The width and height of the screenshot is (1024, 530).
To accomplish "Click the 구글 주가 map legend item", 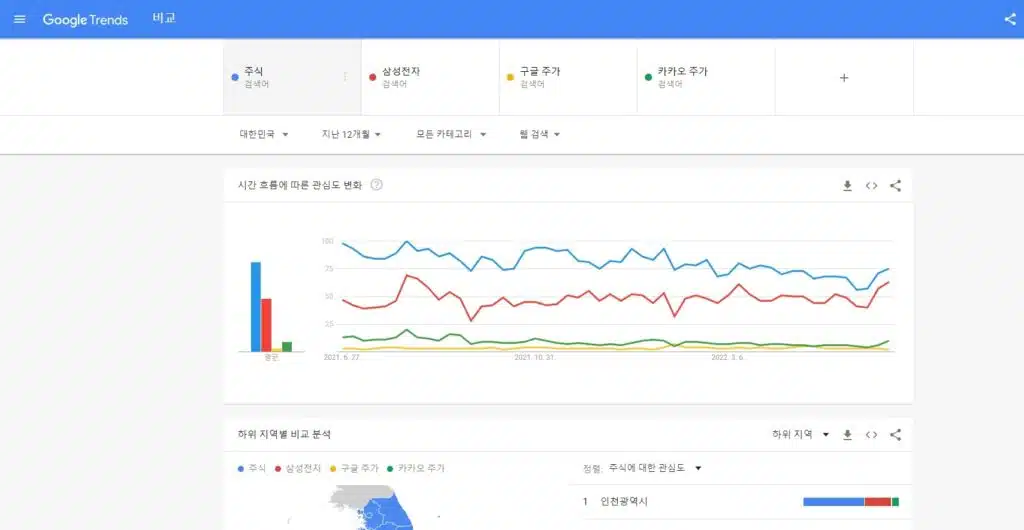I will [x=354, y=469].
